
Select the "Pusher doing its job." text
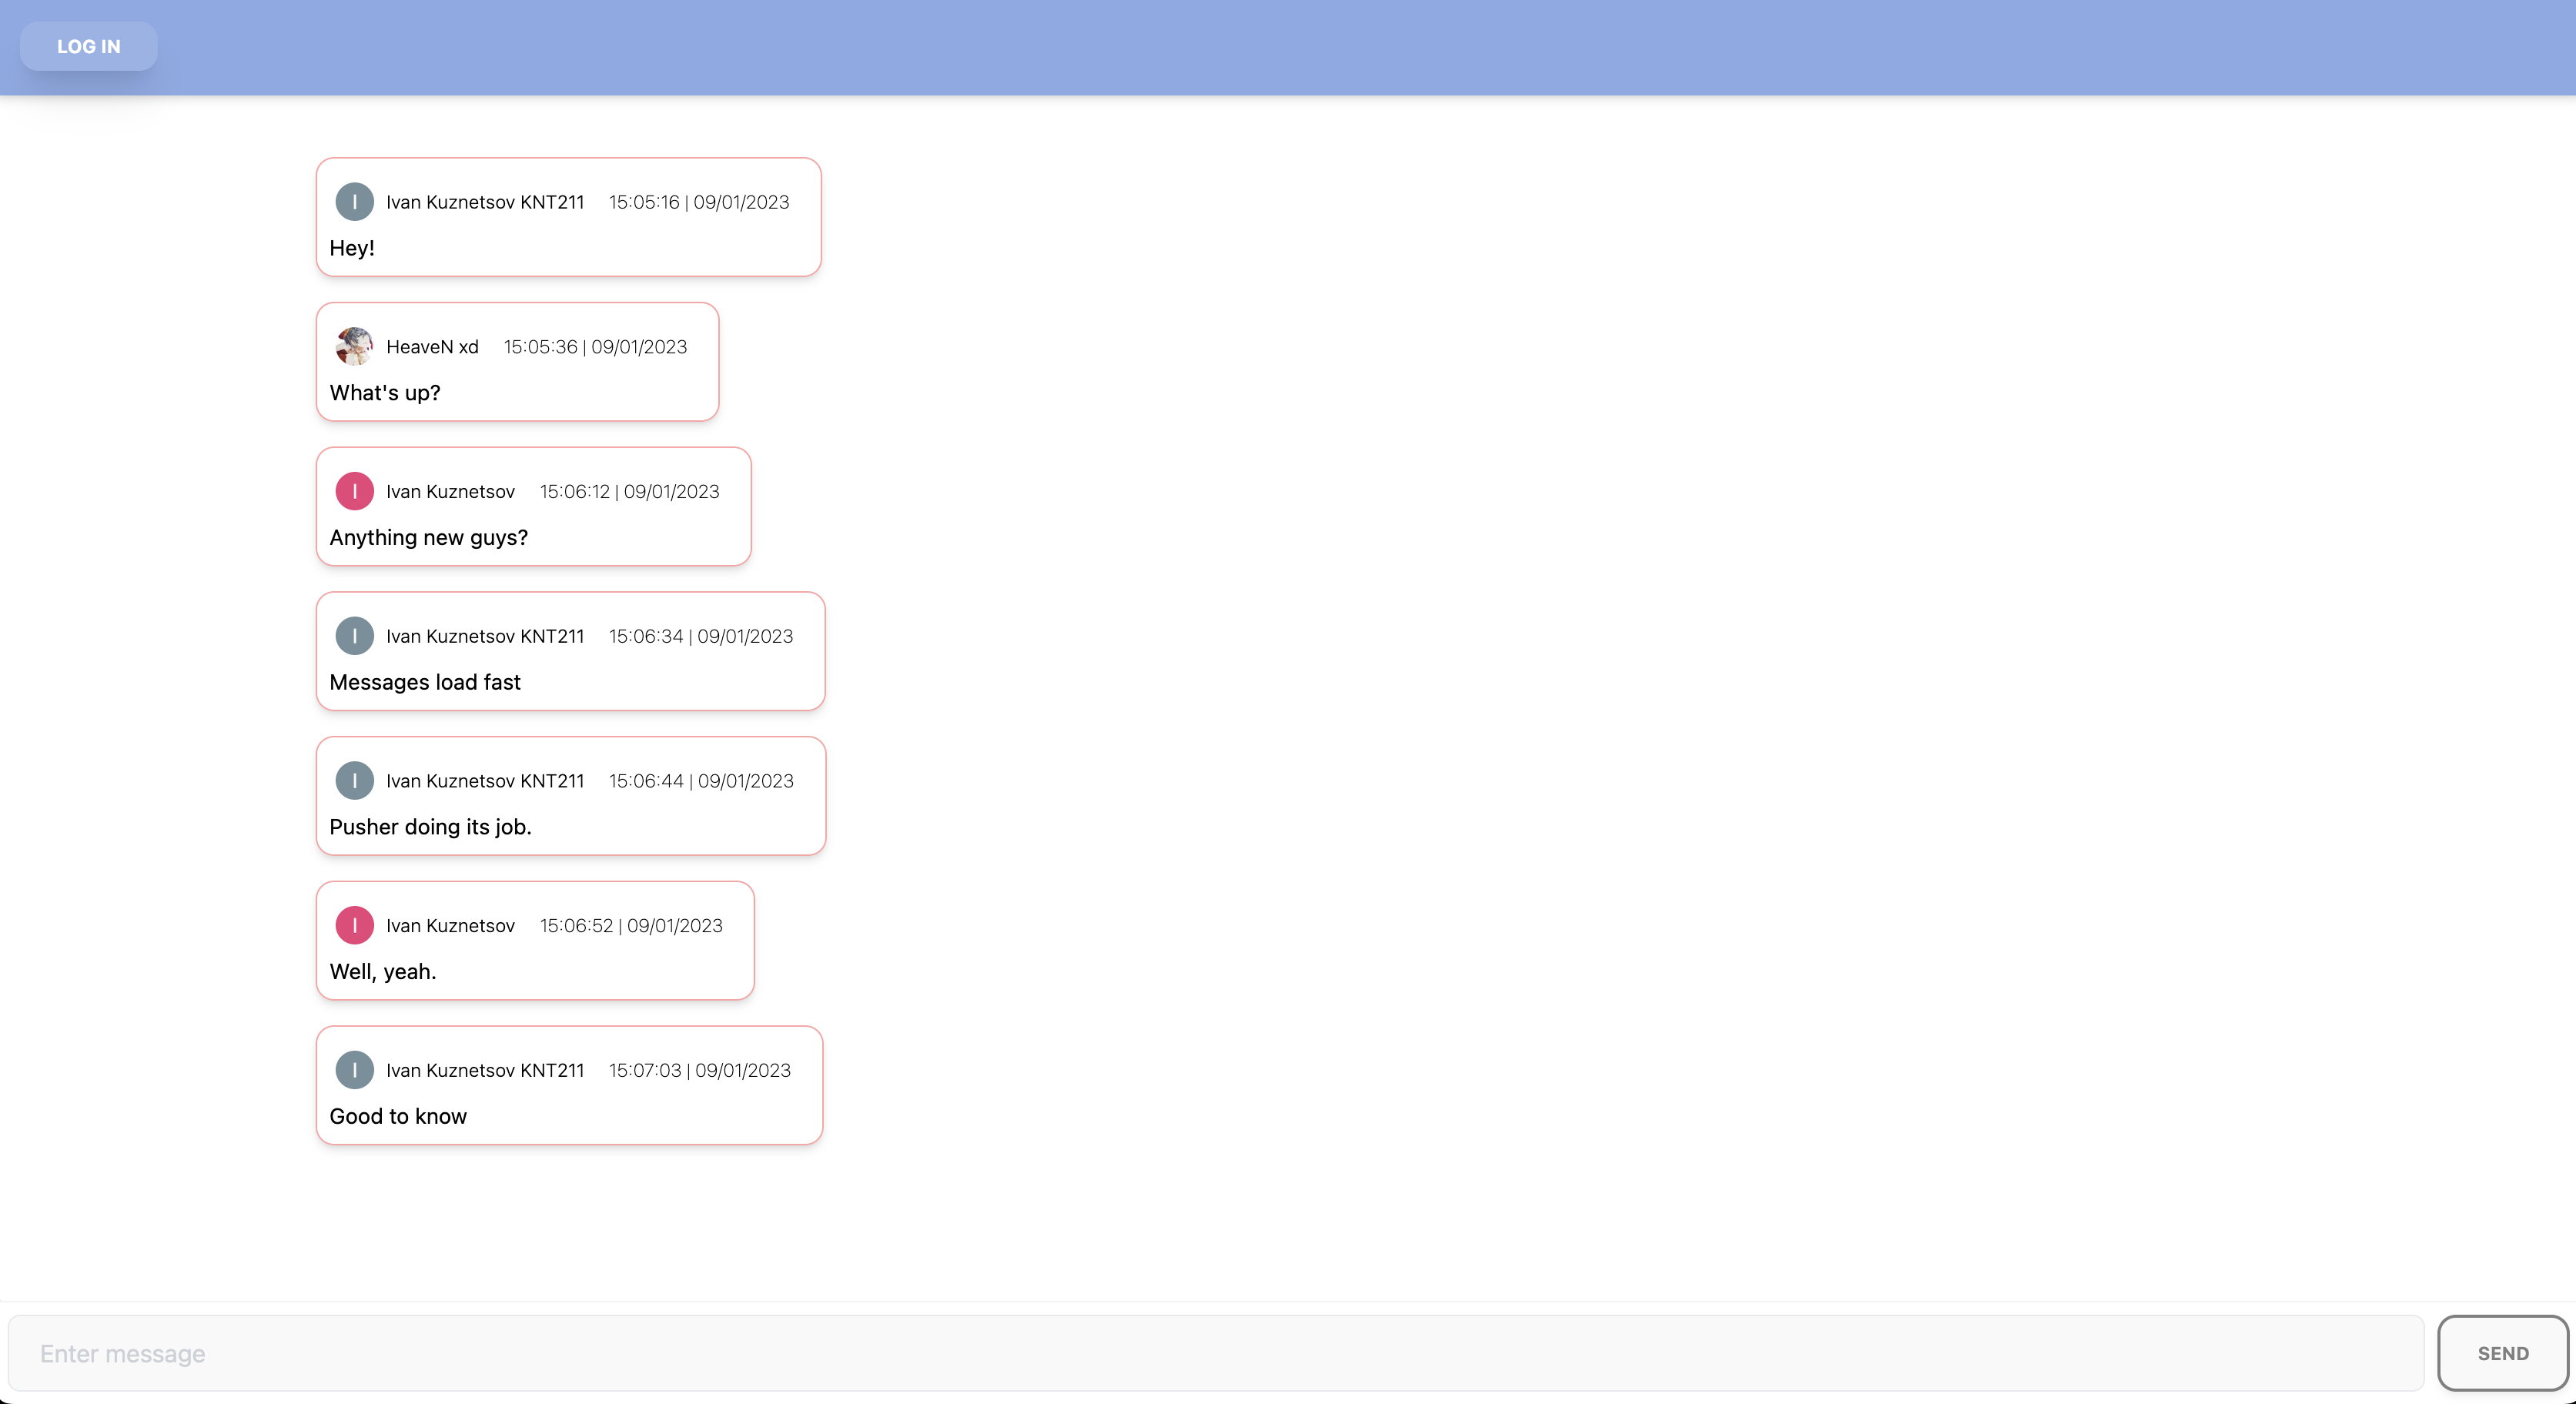(x=430, y=827)
